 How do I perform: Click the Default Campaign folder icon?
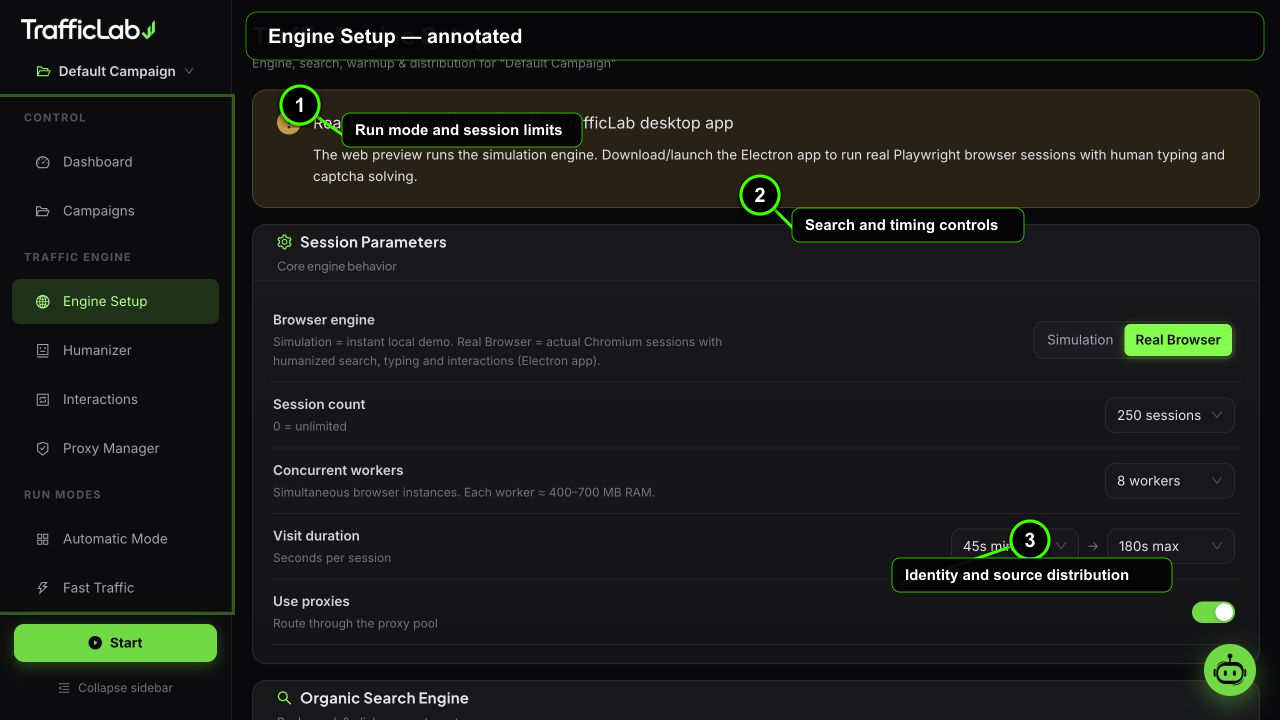pyautogui.click(x=43, y=71)
